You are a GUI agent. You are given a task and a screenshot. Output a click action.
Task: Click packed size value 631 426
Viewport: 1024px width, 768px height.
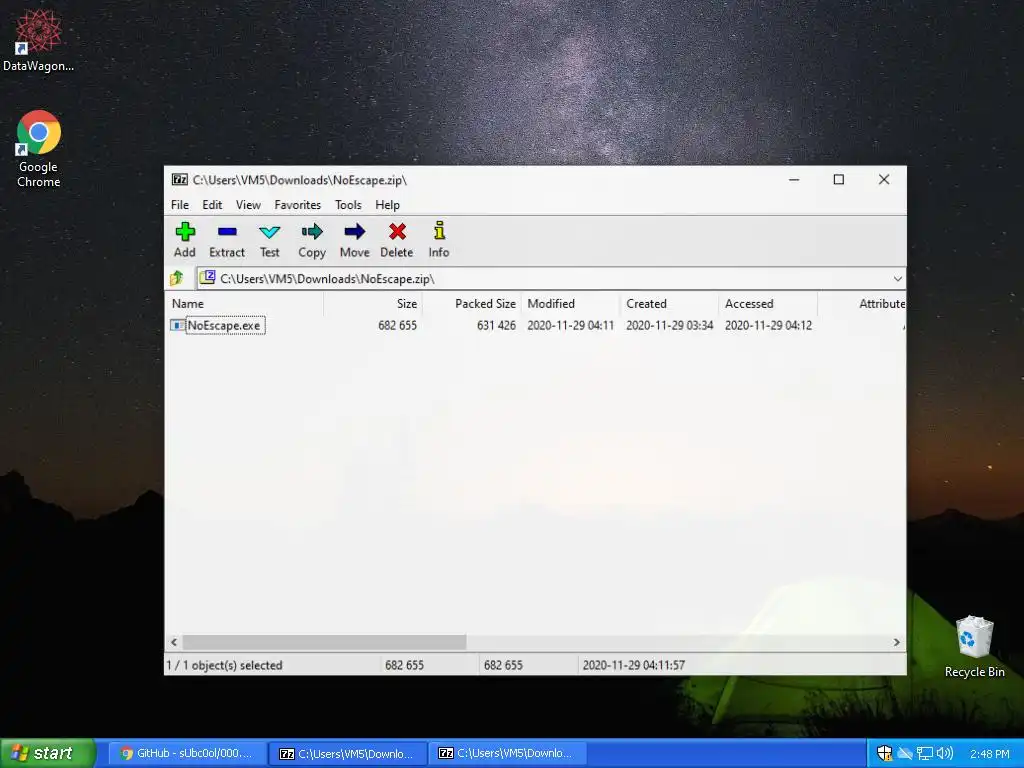tap(496, 325)
